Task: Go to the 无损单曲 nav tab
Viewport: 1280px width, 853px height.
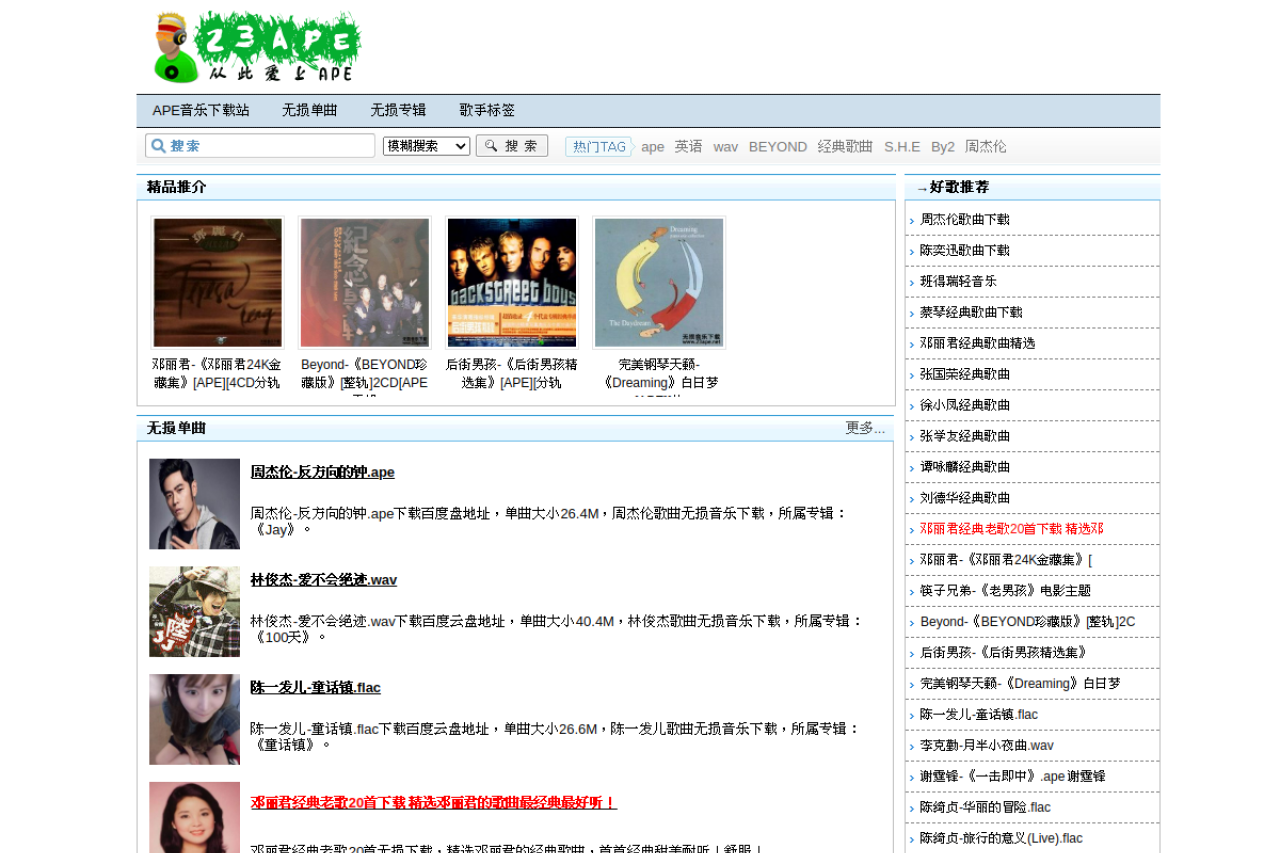Action: pyautogui.click(x=310, y=110)
